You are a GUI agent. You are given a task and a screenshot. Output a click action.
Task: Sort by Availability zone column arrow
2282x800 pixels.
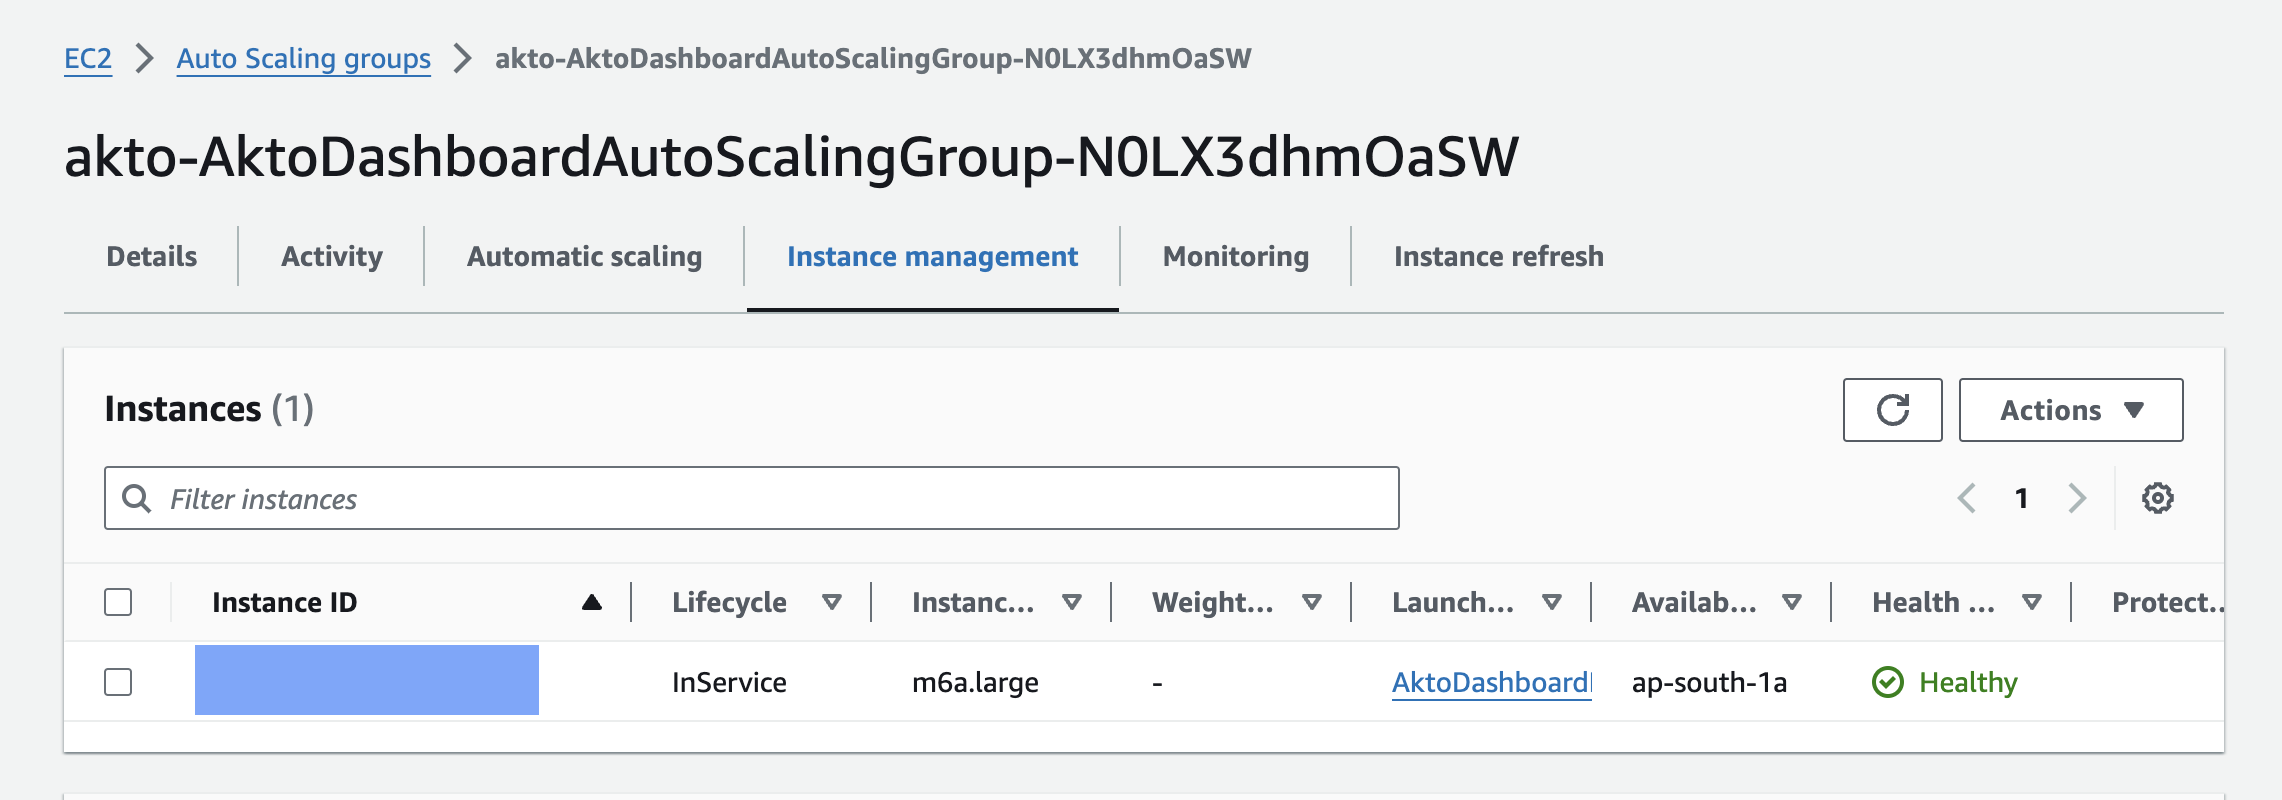(1791, 602)
